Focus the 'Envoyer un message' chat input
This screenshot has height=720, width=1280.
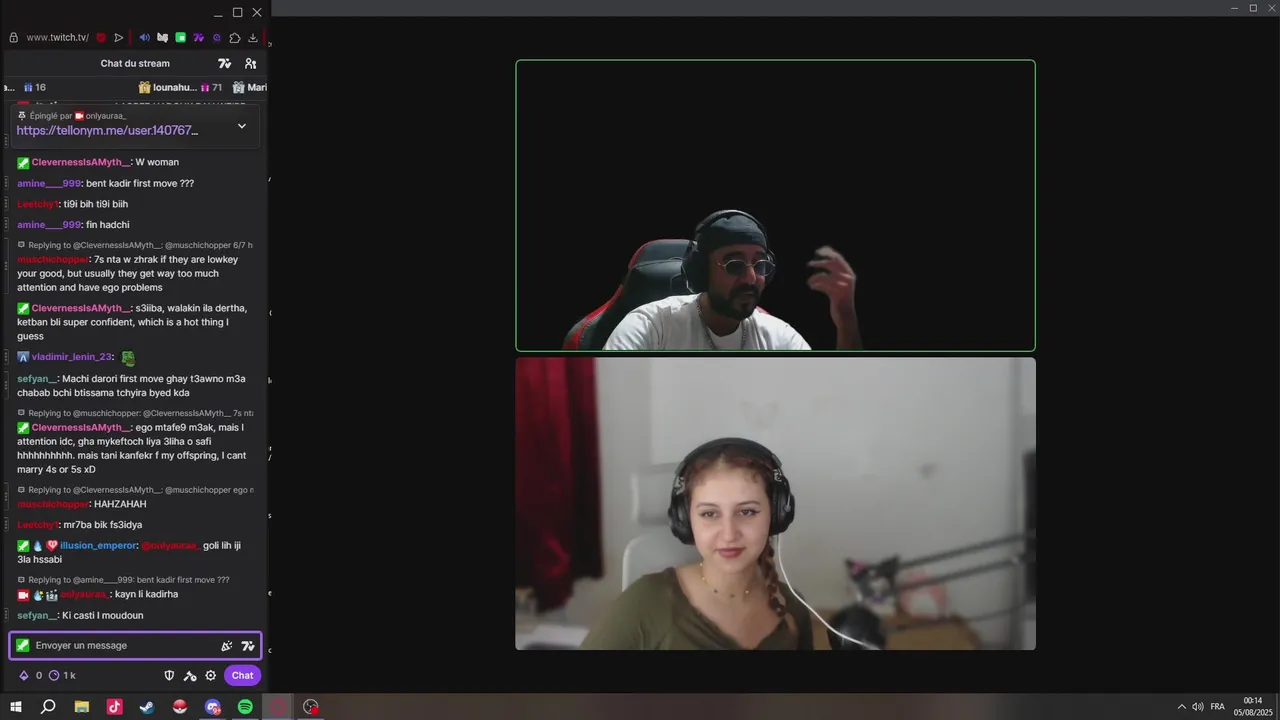[135, 645]
